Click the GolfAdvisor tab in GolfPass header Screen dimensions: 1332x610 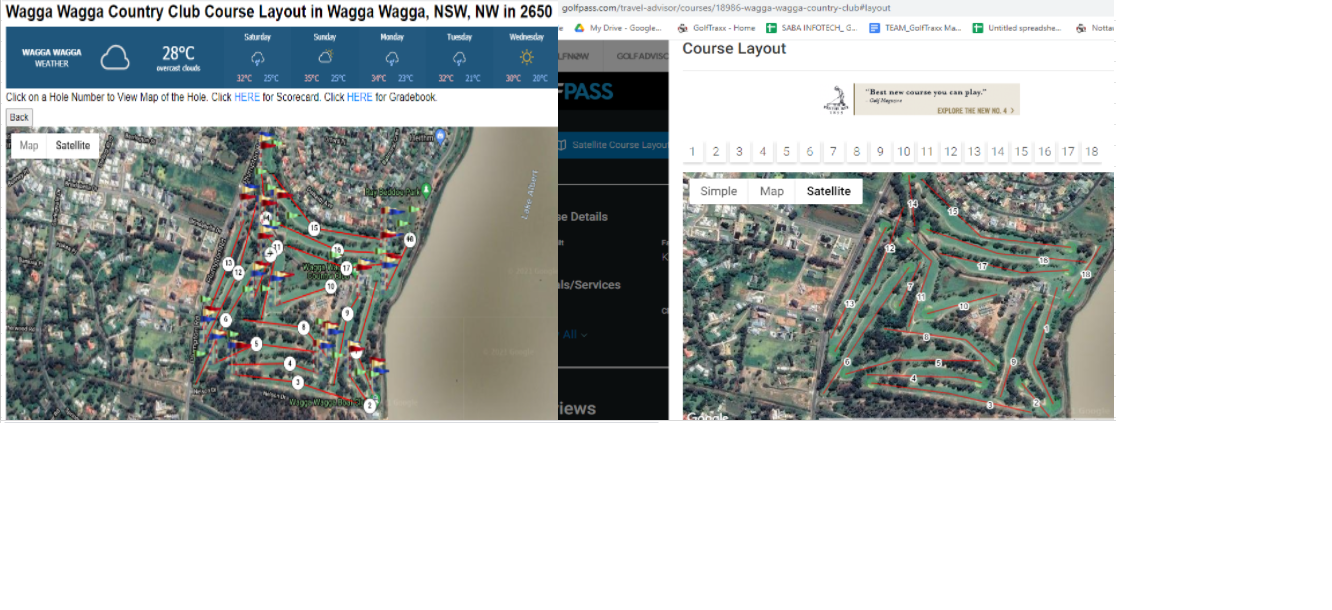pyautogui.click(x=640, y=56)
